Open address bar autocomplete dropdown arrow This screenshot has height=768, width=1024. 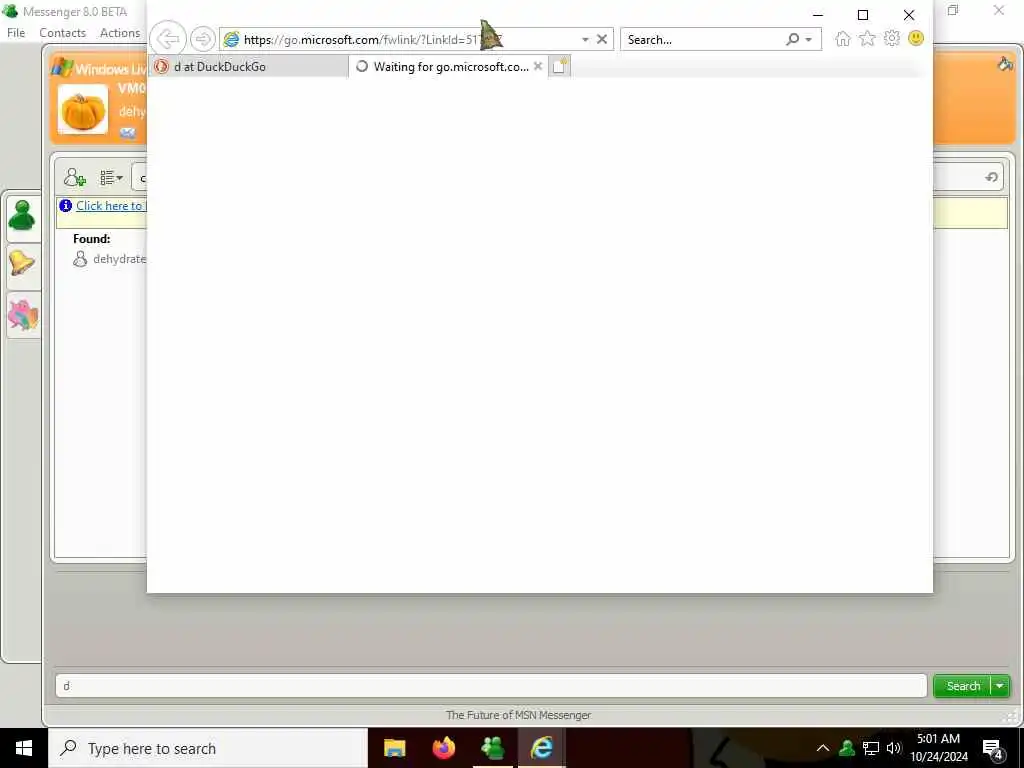point(585,40)
